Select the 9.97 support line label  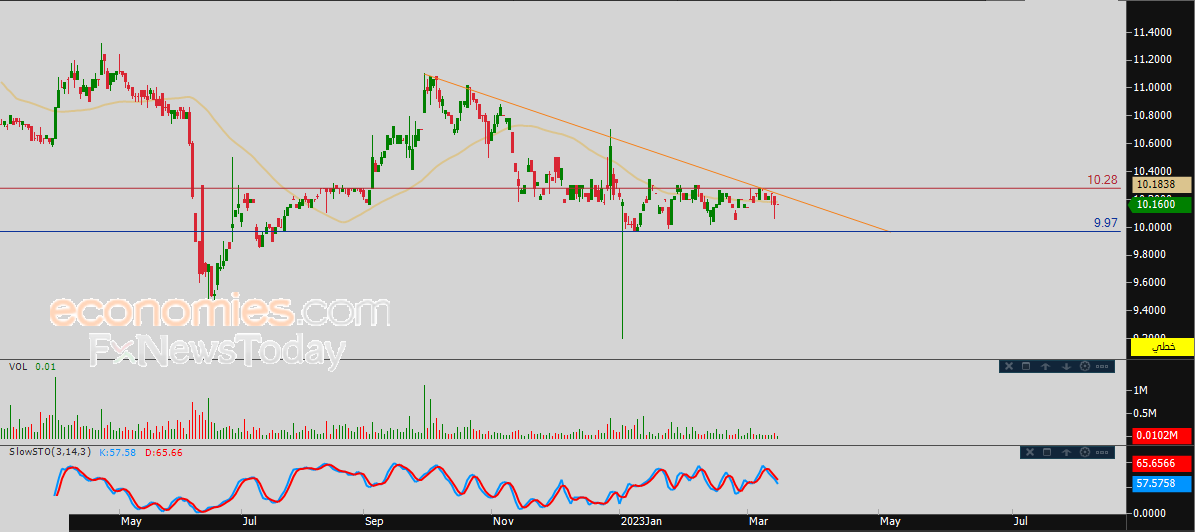click(1107, 224)
